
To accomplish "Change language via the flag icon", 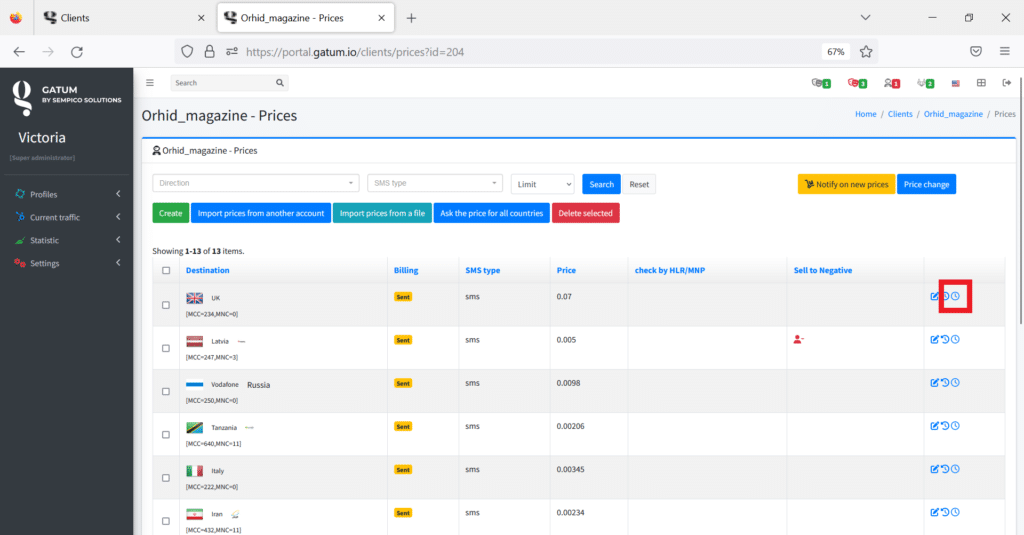I will pyautogui.click(x=955, y=84).
